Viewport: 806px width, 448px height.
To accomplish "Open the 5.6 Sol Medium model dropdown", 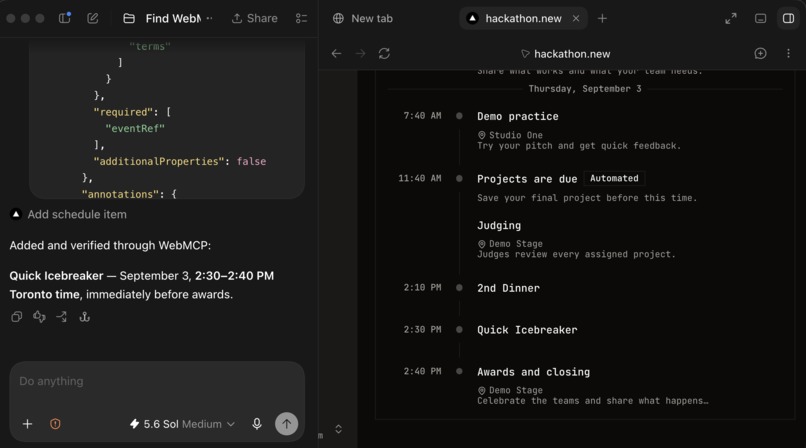I will point(182,424).
